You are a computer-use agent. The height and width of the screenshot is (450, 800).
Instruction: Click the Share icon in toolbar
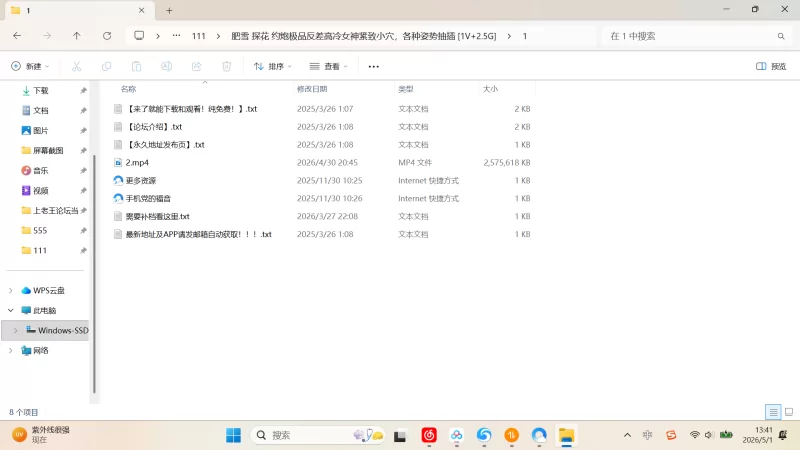pyautogui.click(x=196, y=66)
